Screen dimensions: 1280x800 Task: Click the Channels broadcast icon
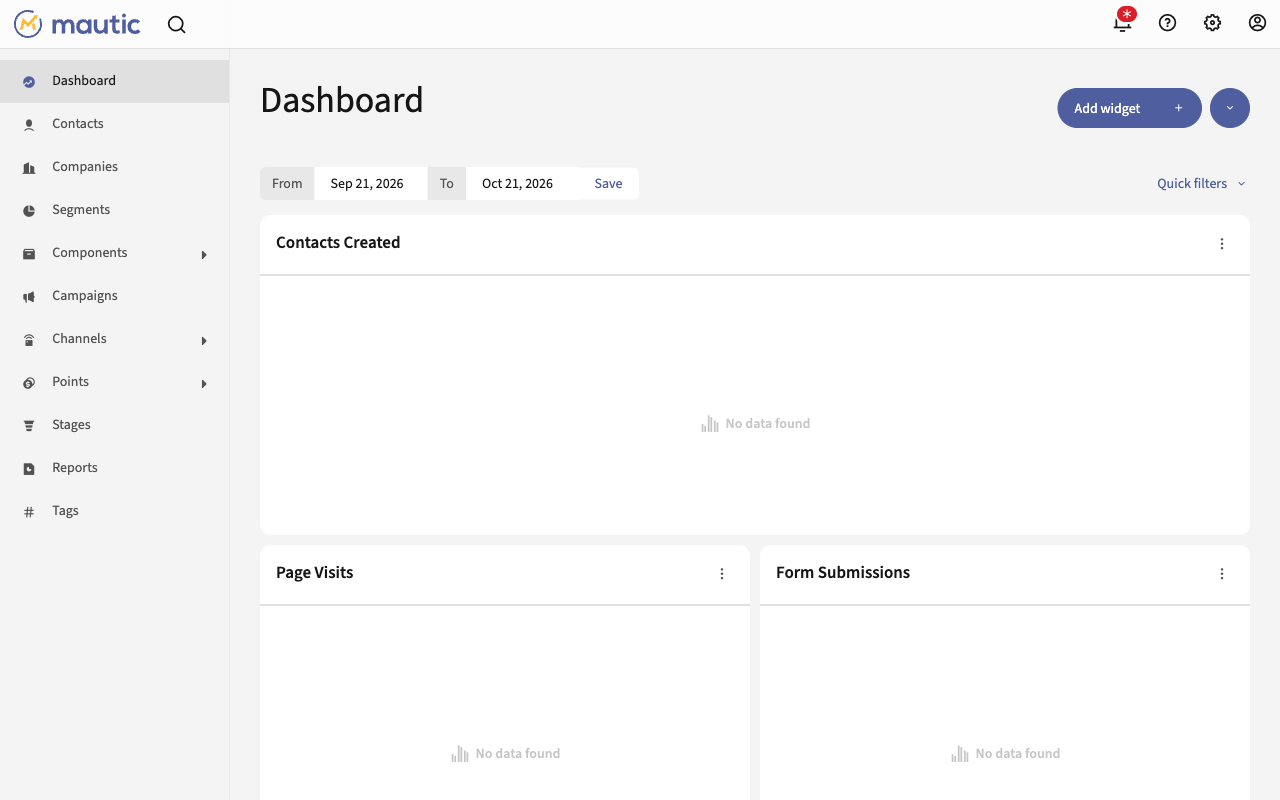(x=29, y=340)
